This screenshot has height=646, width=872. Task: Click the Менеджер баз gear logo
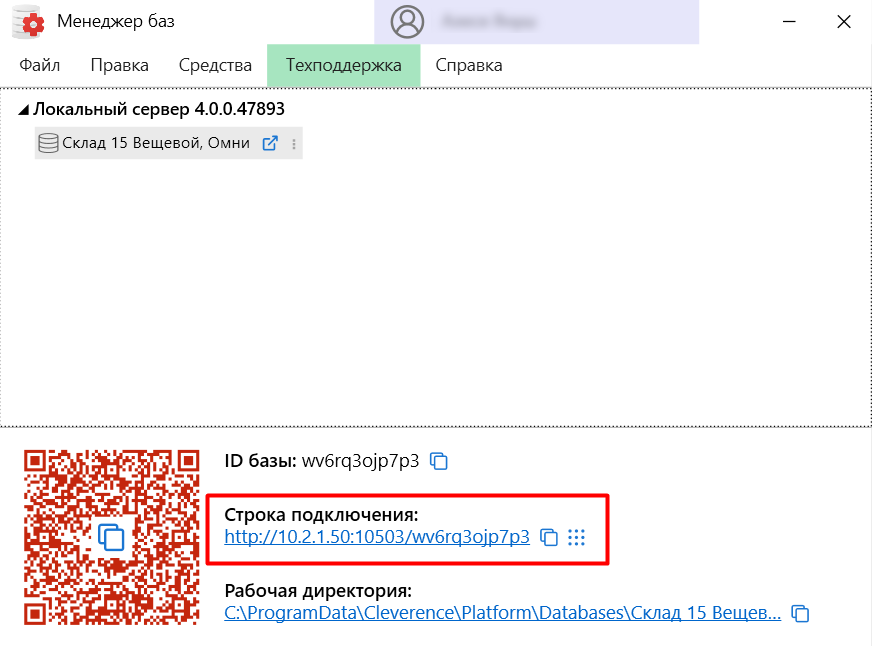tap(27, 20)
